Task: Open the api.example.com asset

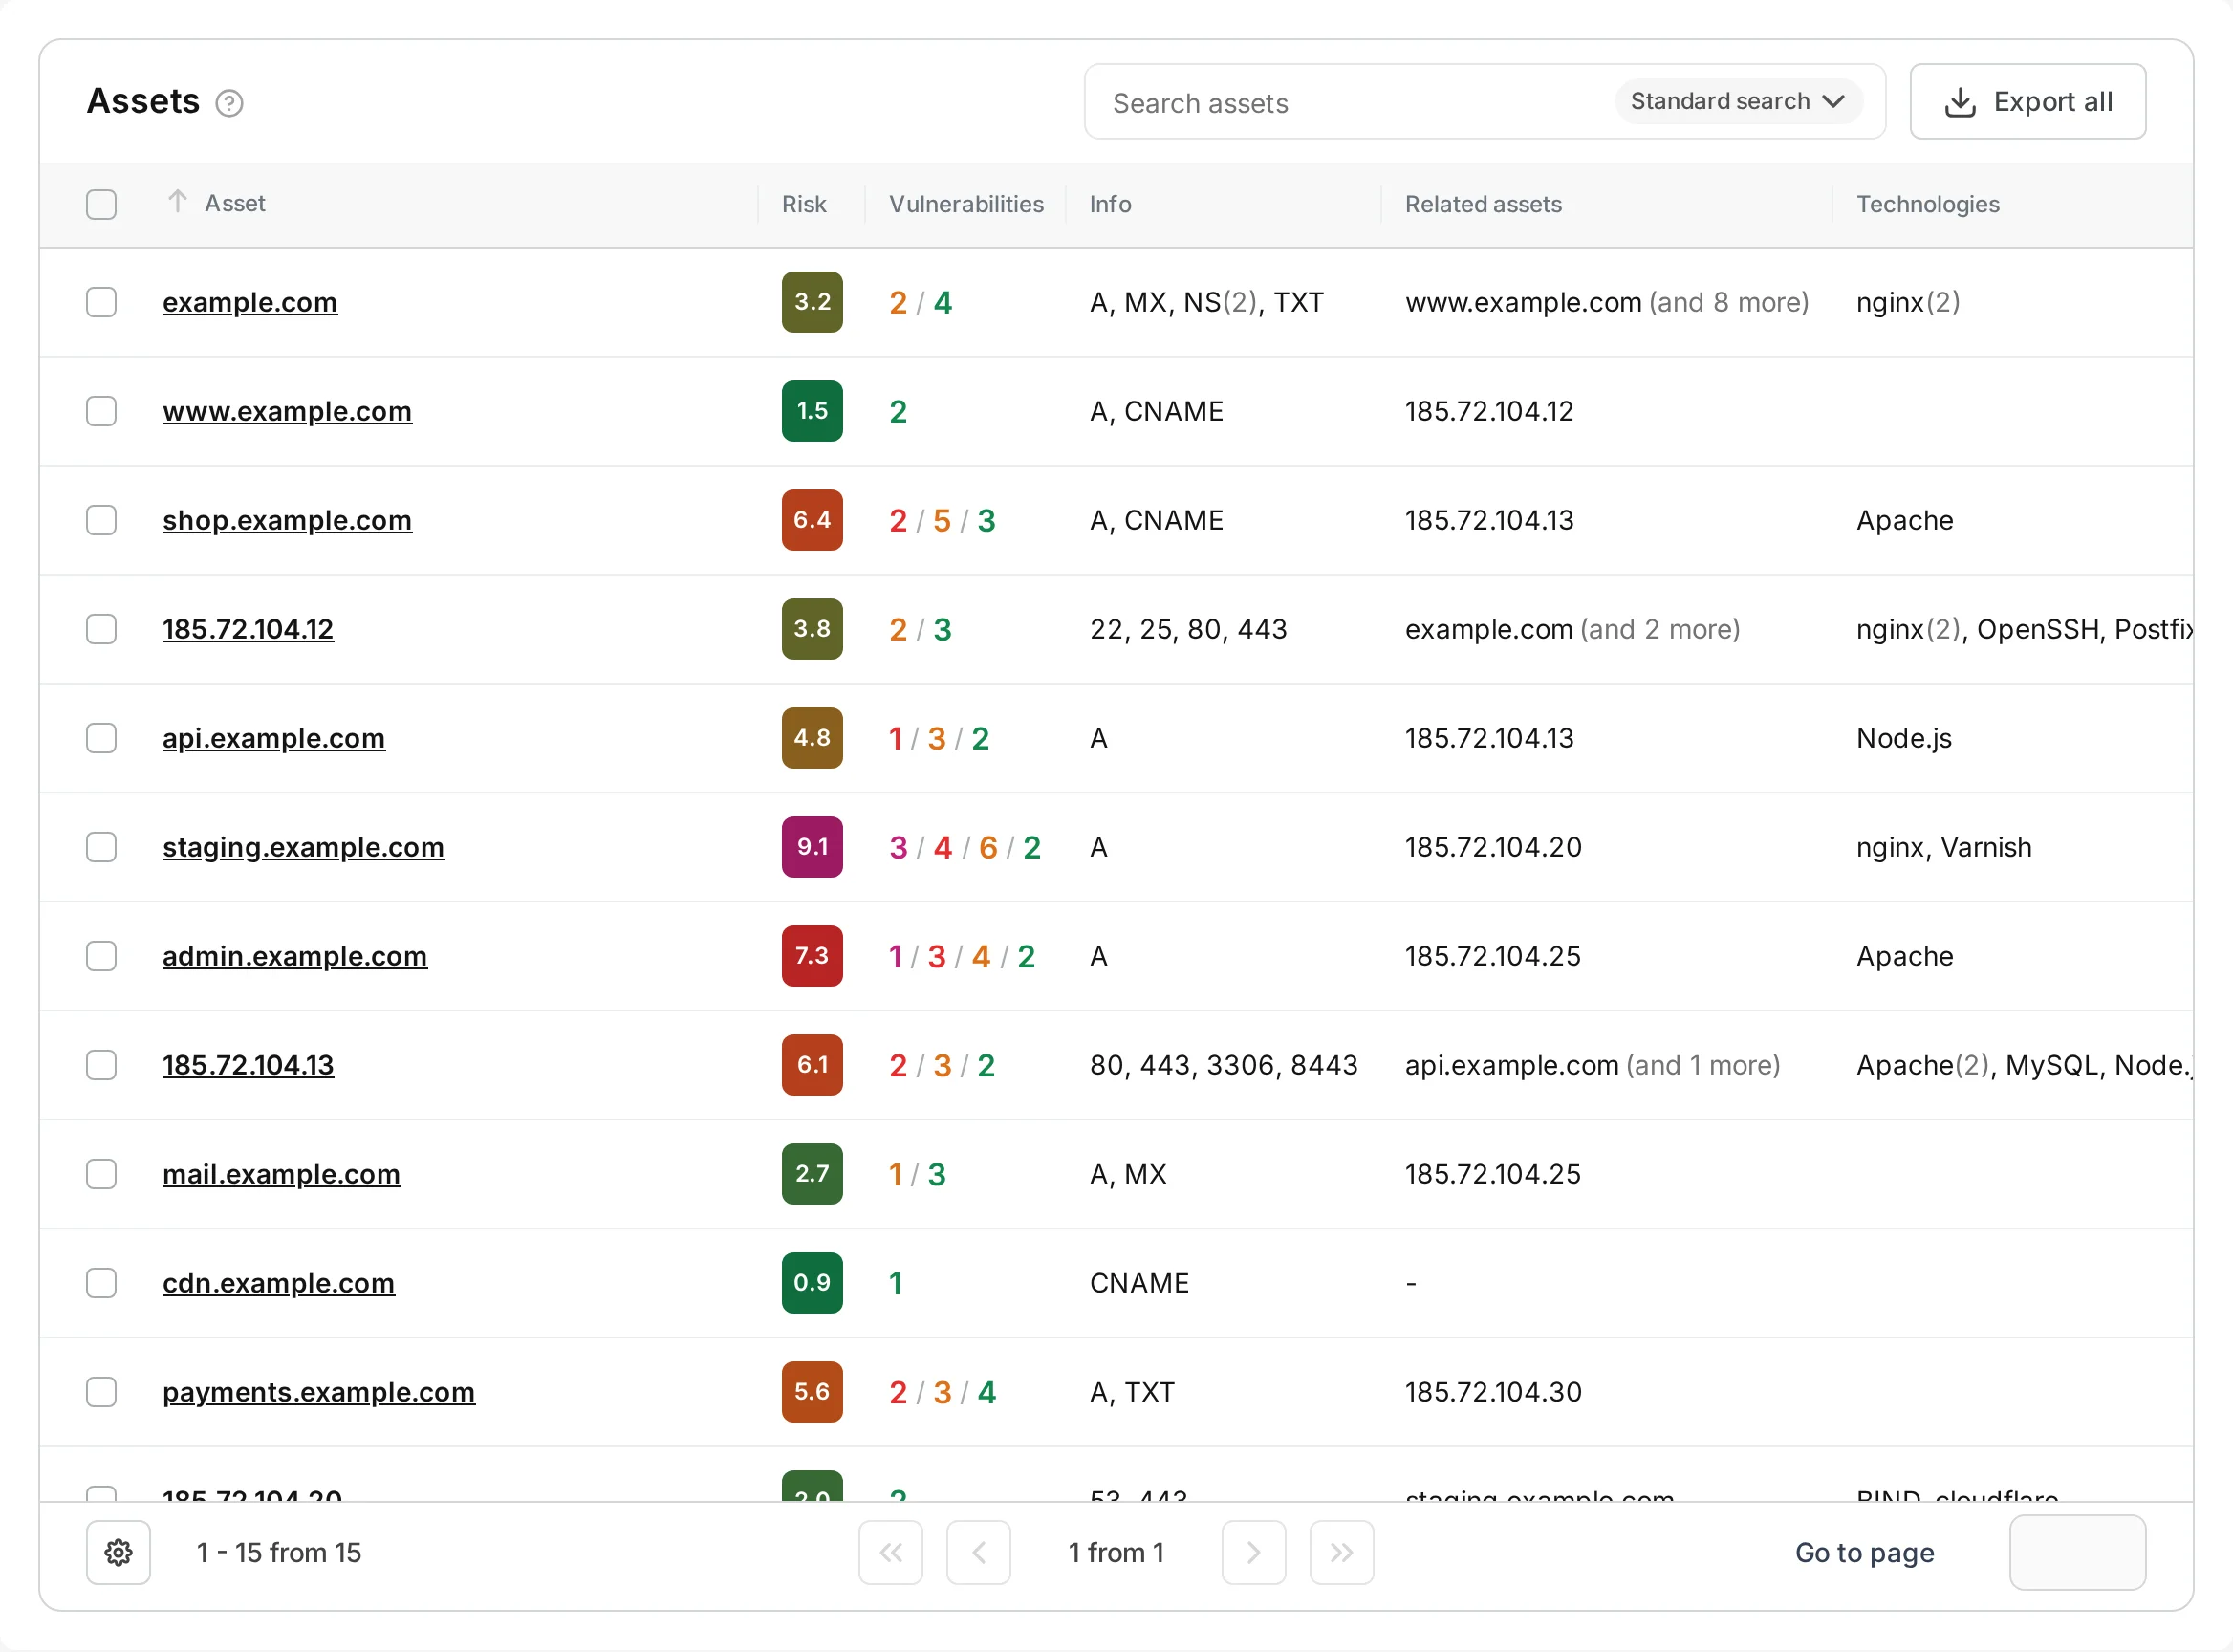Action: point(273,738)
